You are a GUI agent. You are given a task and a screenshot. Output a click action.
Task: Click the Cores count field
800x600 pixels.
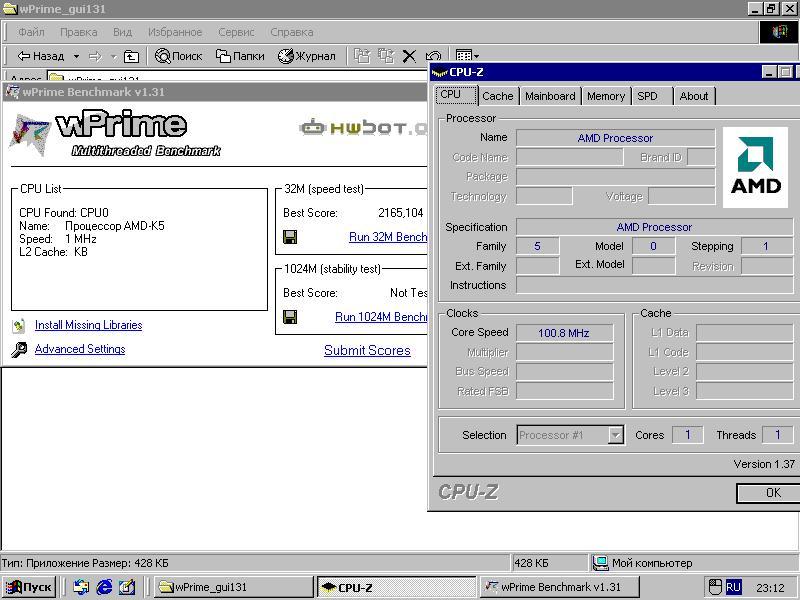coord(688,435)
